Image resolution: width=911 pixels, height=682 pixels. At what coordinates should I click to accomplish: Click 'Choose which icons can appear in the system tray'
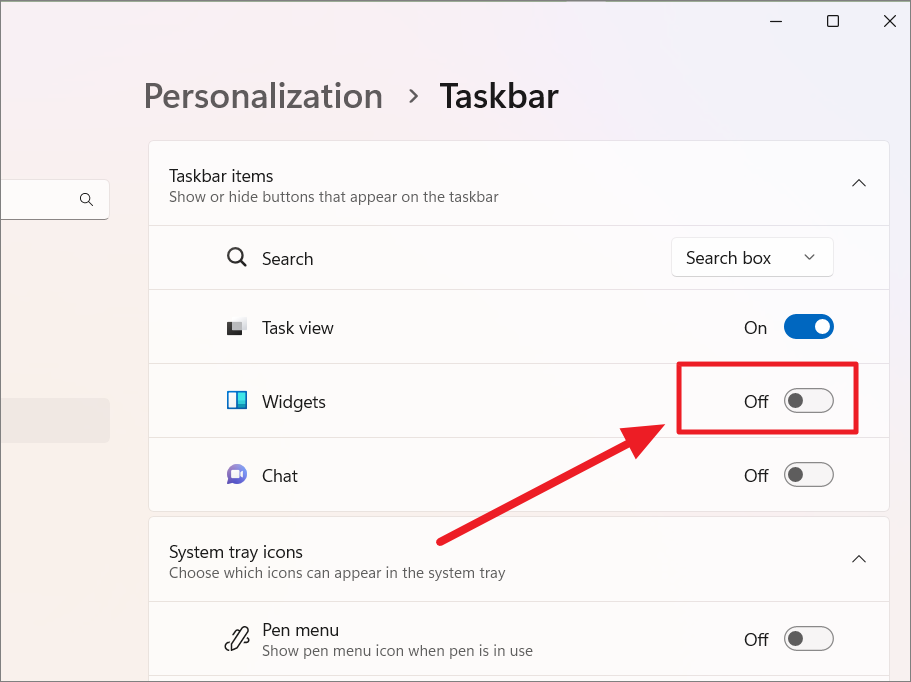337,573
